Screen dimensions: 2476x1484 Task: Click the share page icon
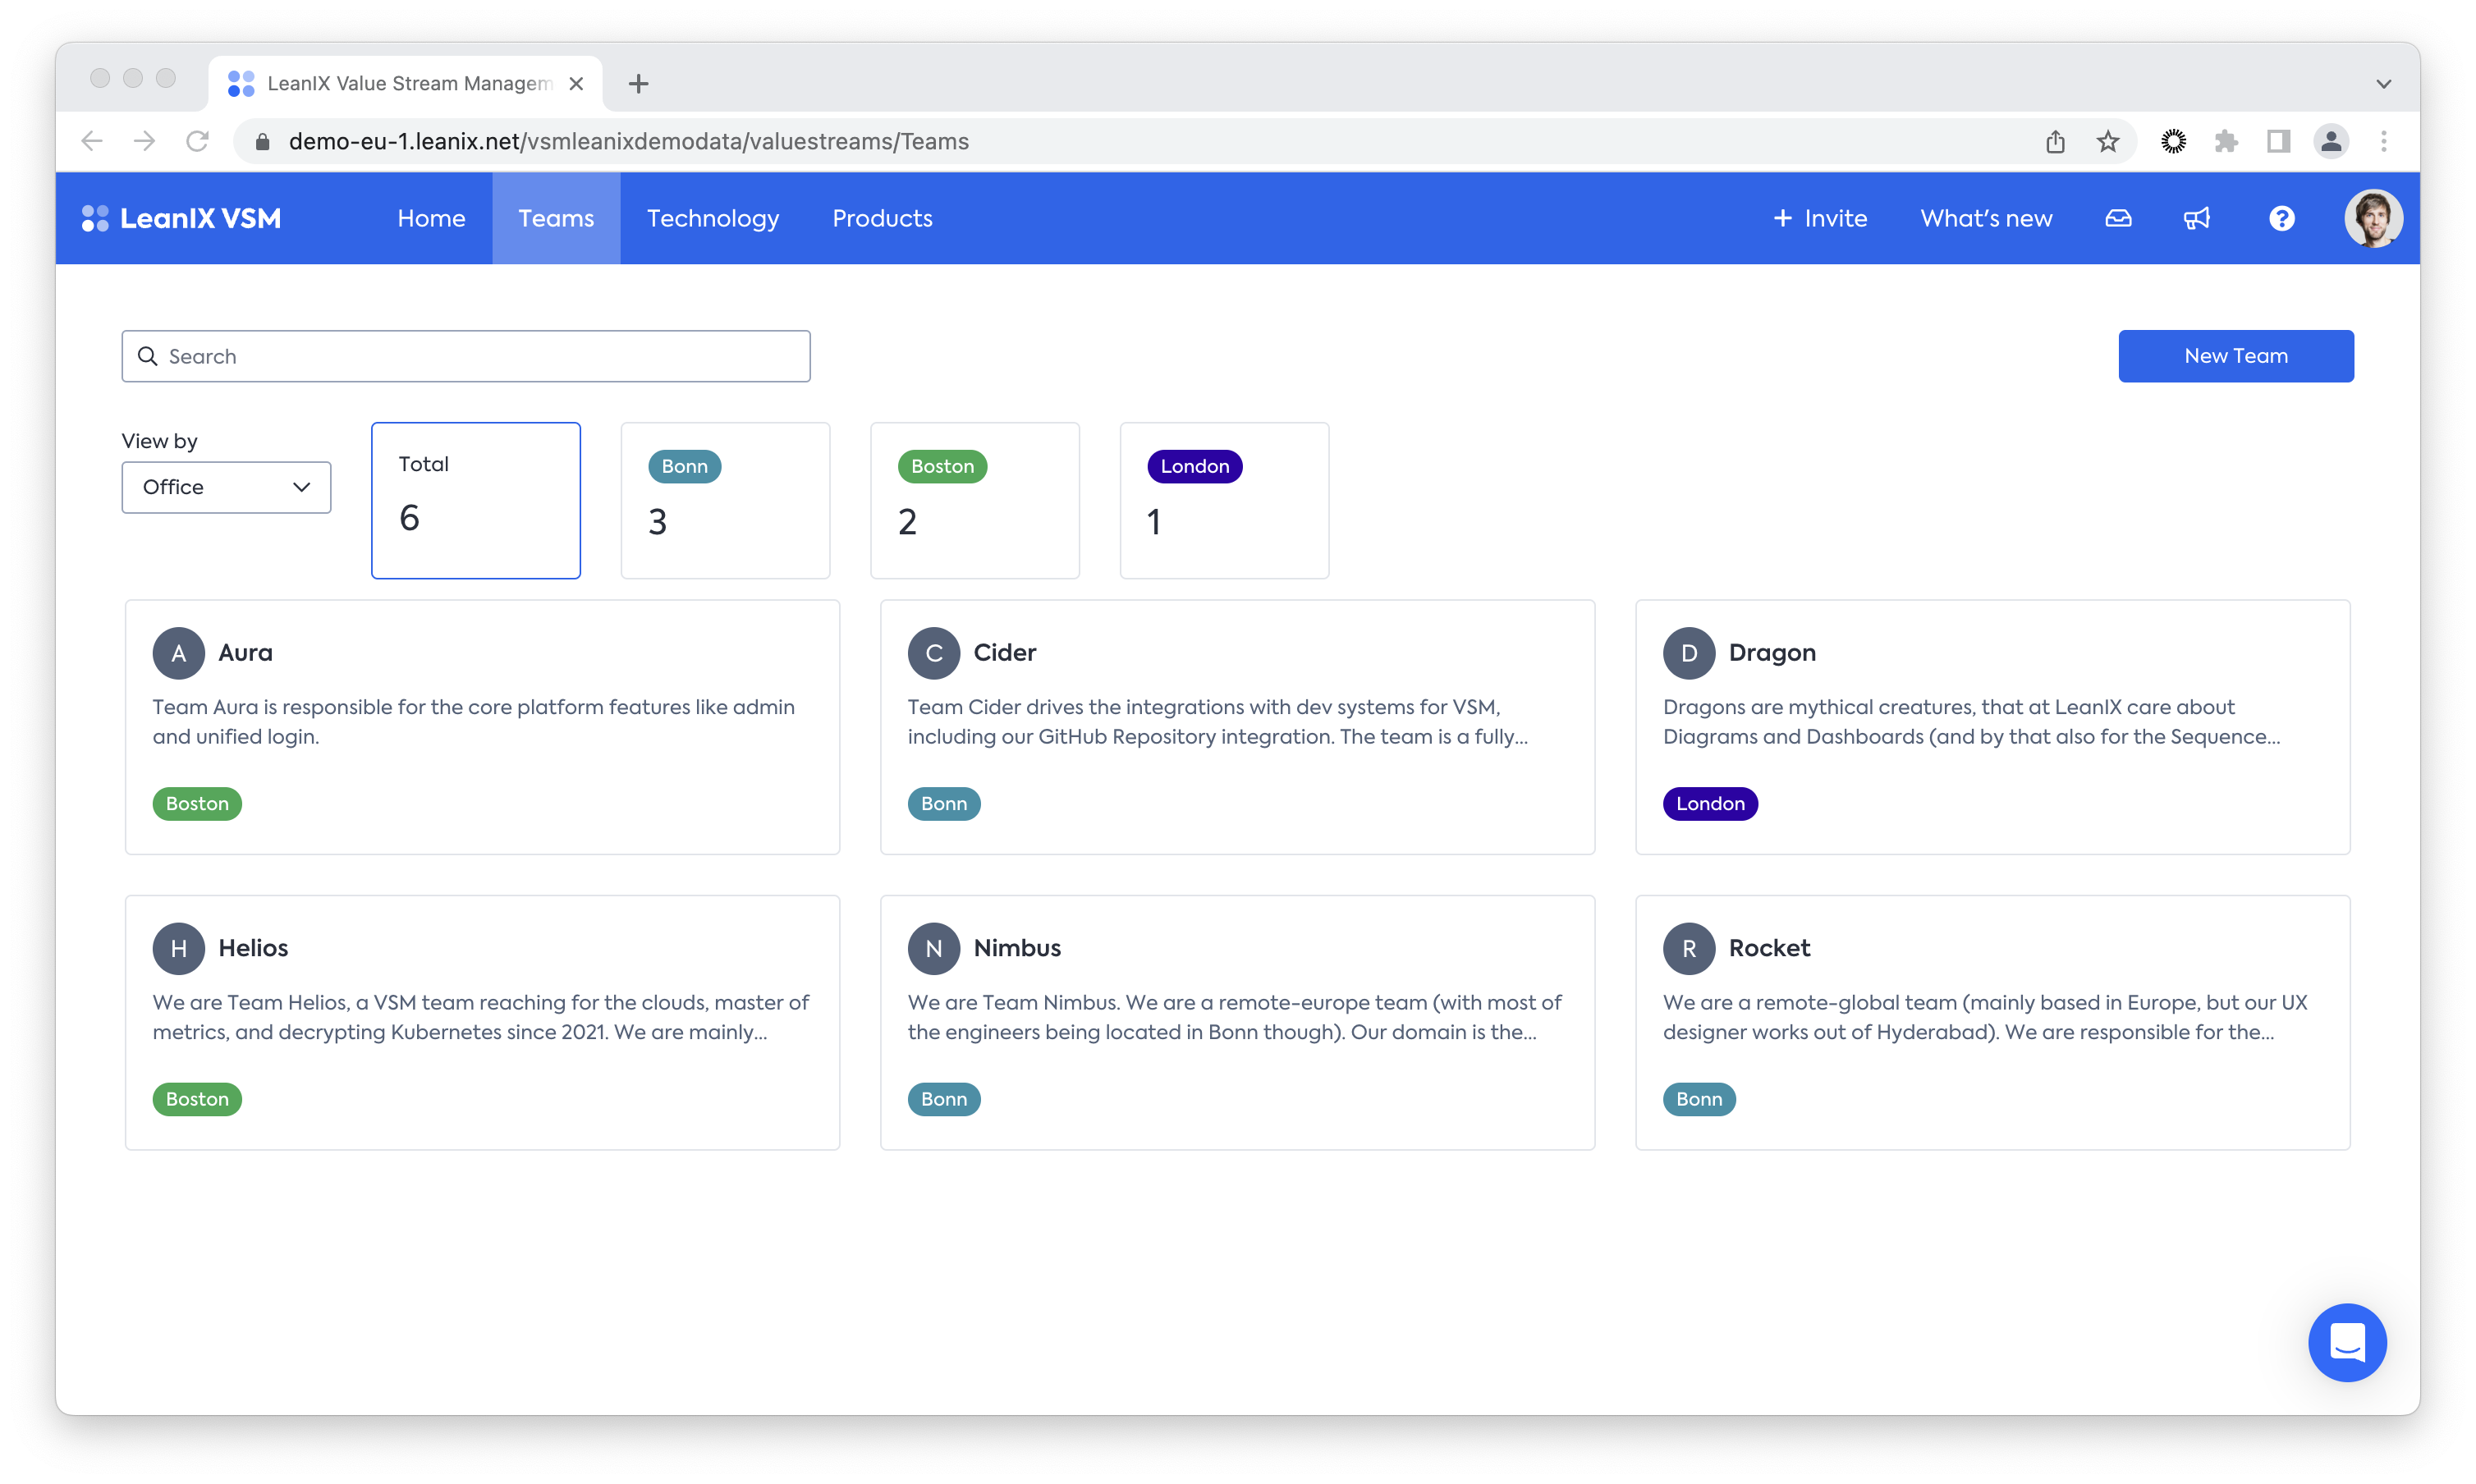click(x=2055, y=141)
